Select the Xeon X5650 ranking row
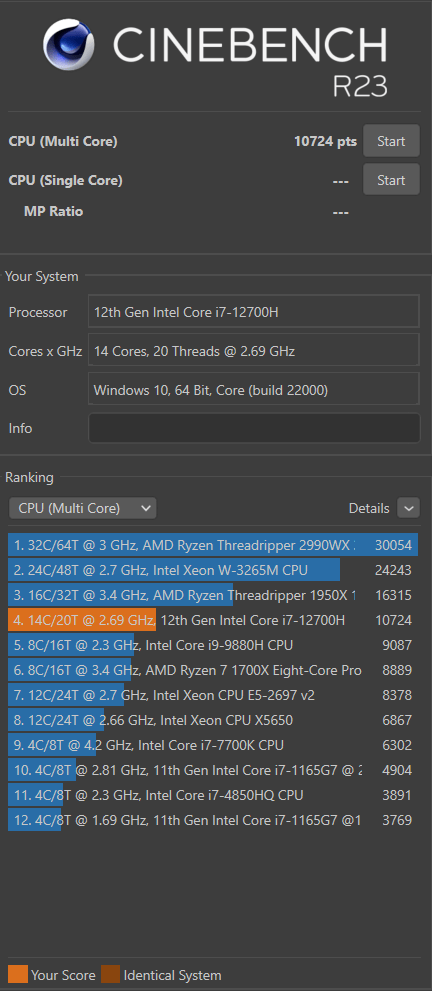The width and height of the screenshot is (432, 991). [x=213, y=720]
